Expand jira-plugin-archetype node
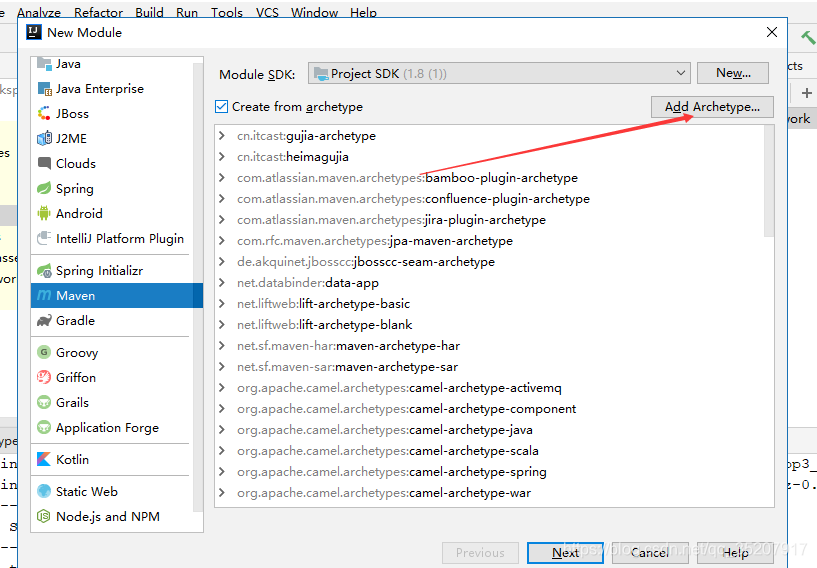This screenshot has width=817, height=568. pos(222,220)
